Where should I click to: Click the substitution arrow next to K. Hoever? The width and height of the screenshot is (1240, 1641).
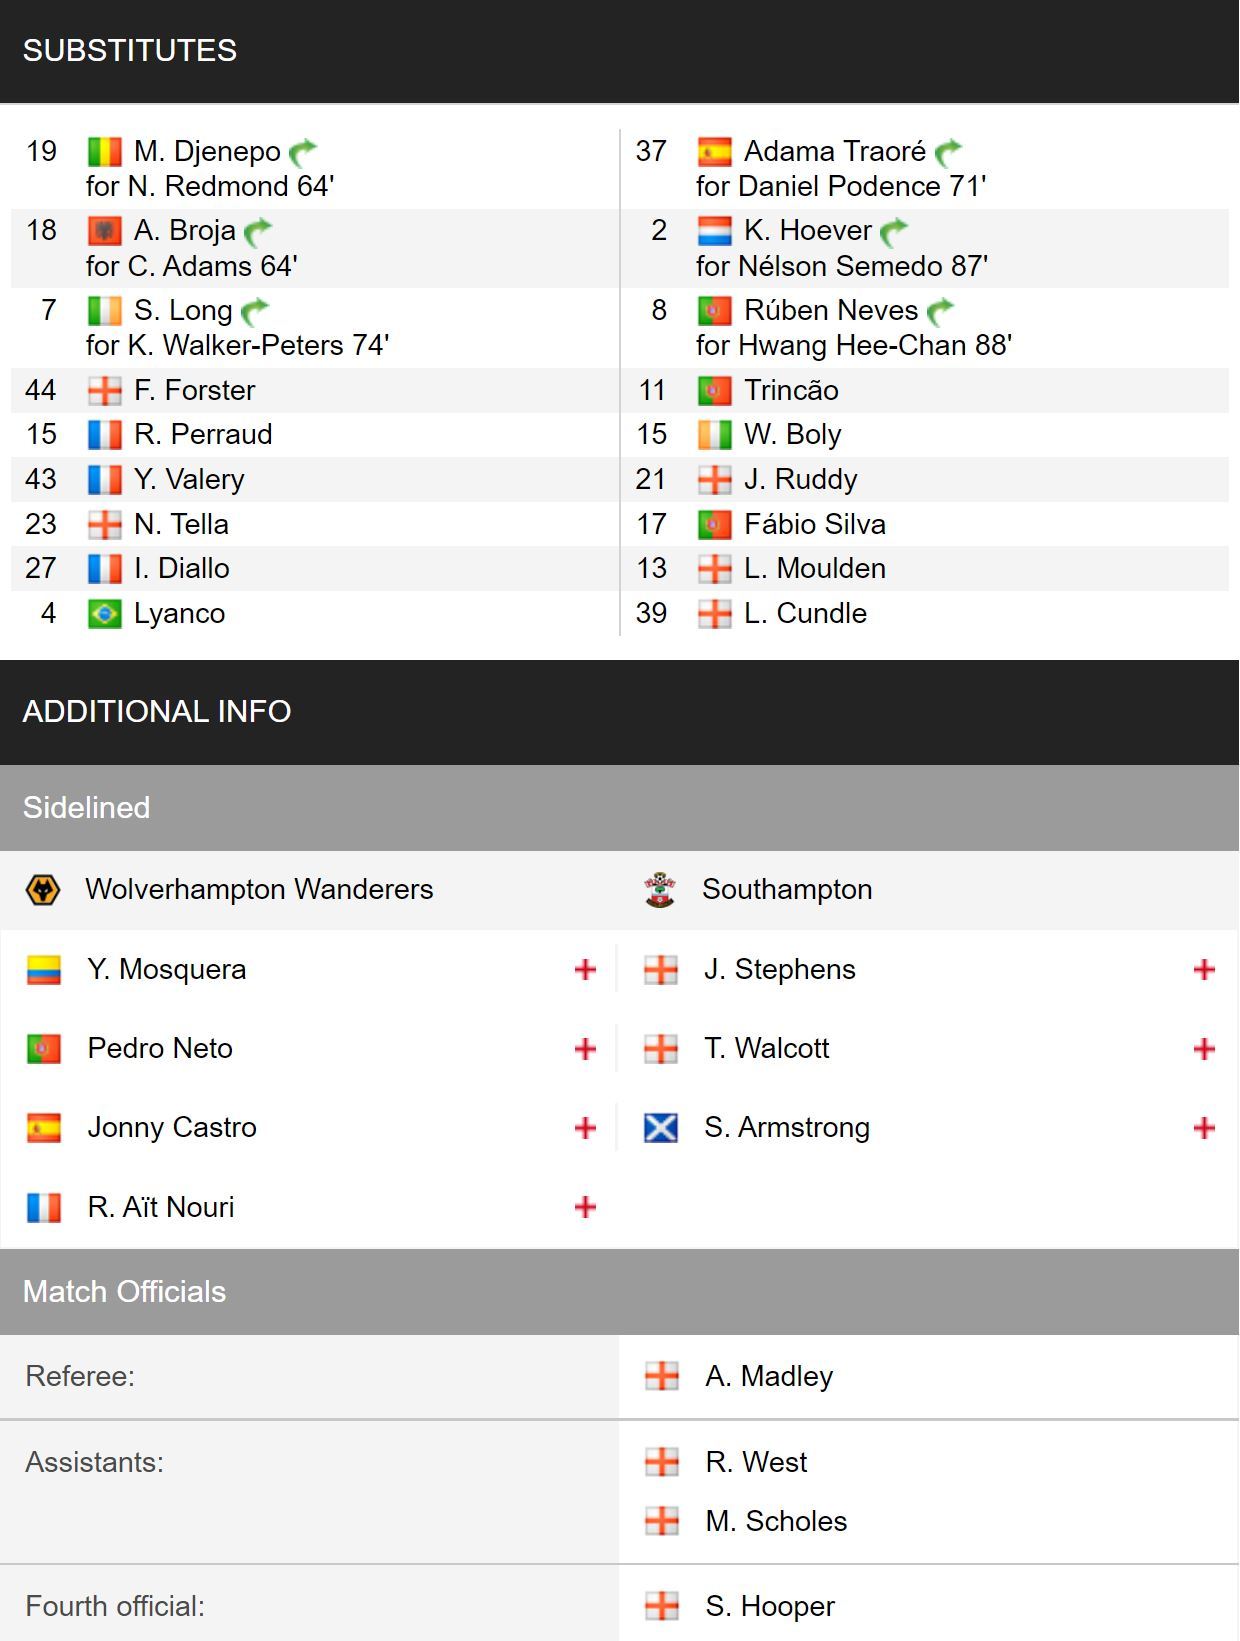pyautogui.click(x=895, y=231)
